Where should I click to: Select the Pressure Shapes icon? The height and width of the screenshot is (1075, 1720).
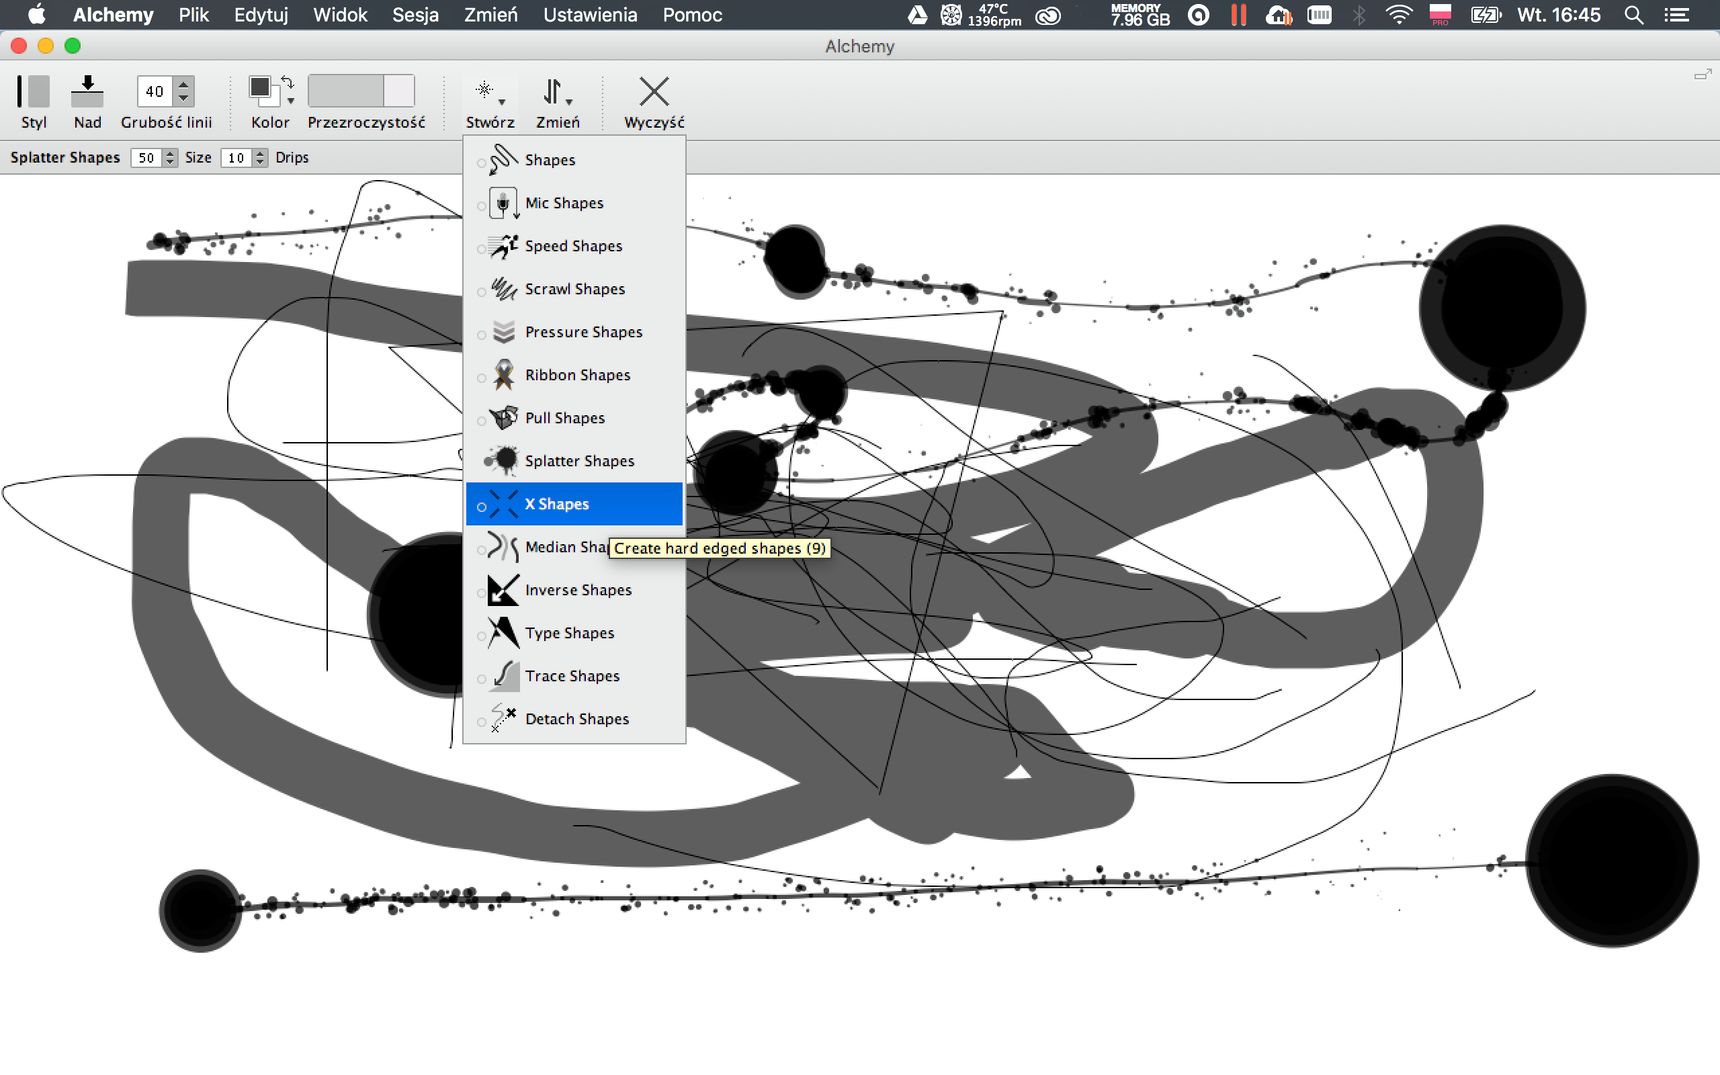click(503, 332)
